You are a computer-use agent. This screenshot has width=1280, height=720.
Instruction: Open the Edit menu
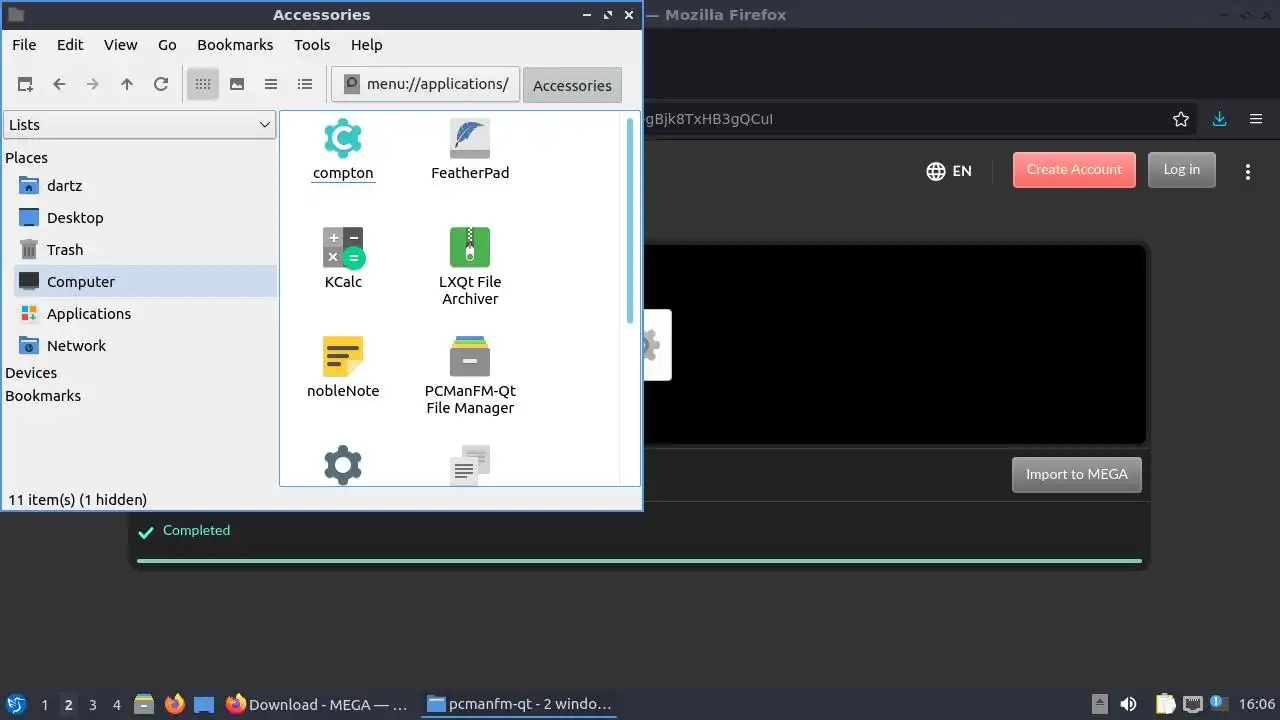coord(70,45)
